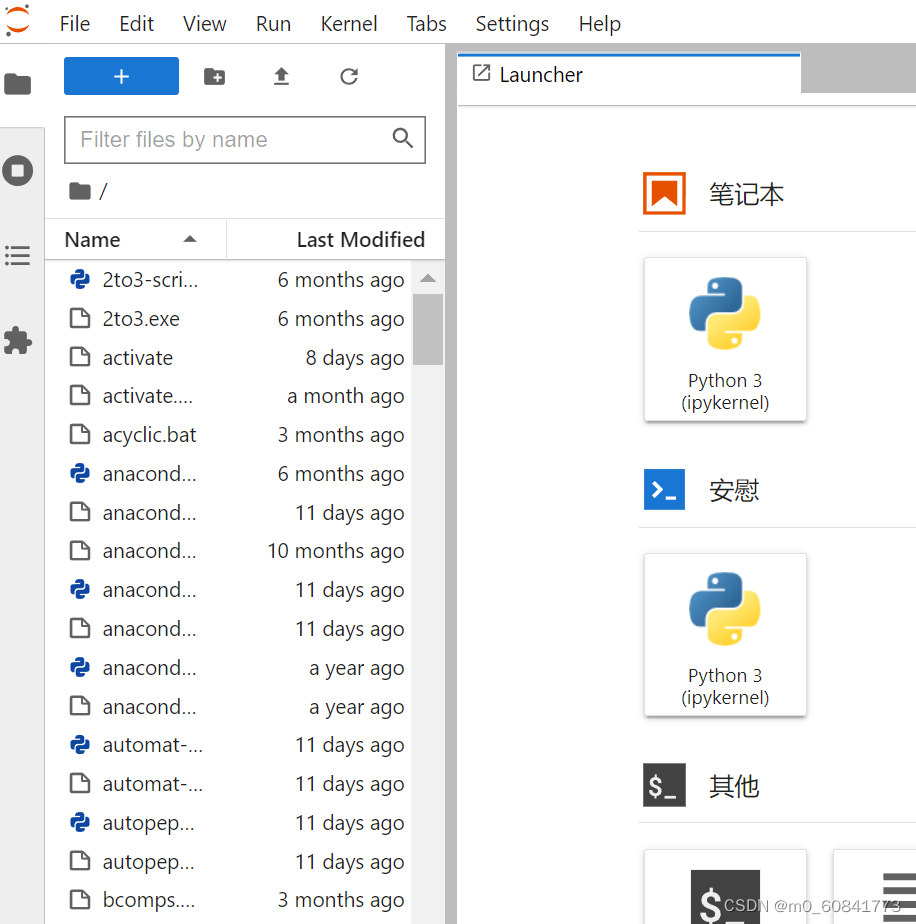The width and height of the screenshot is (916, 924).
Task: Create a new folder with toolbar icon
Action: click(x=215, y=77)
